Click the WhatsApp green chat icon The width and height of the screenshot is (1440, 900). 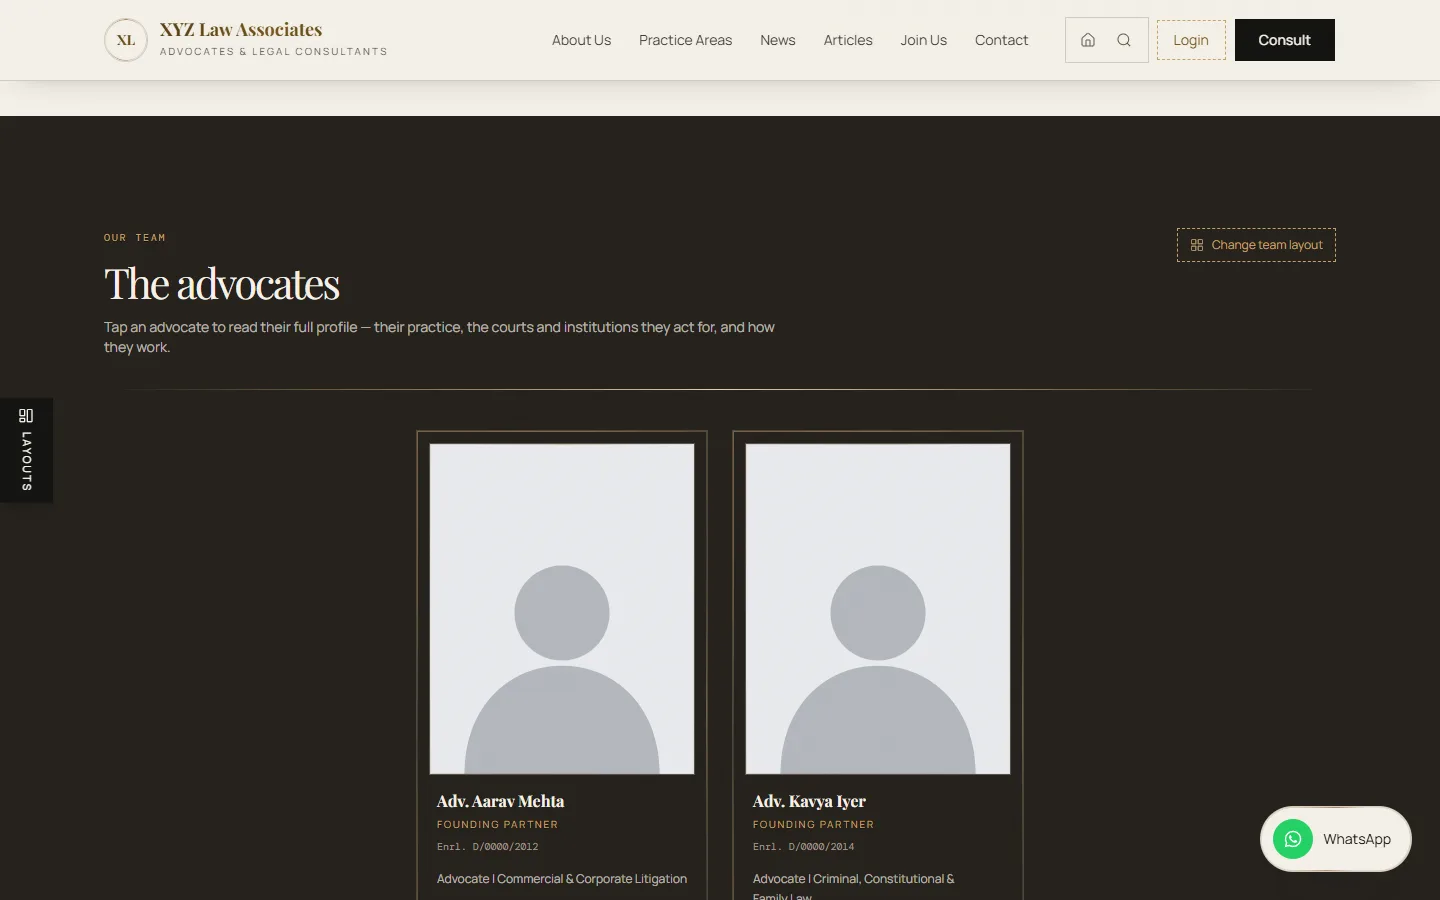[x=1293, y=839]
